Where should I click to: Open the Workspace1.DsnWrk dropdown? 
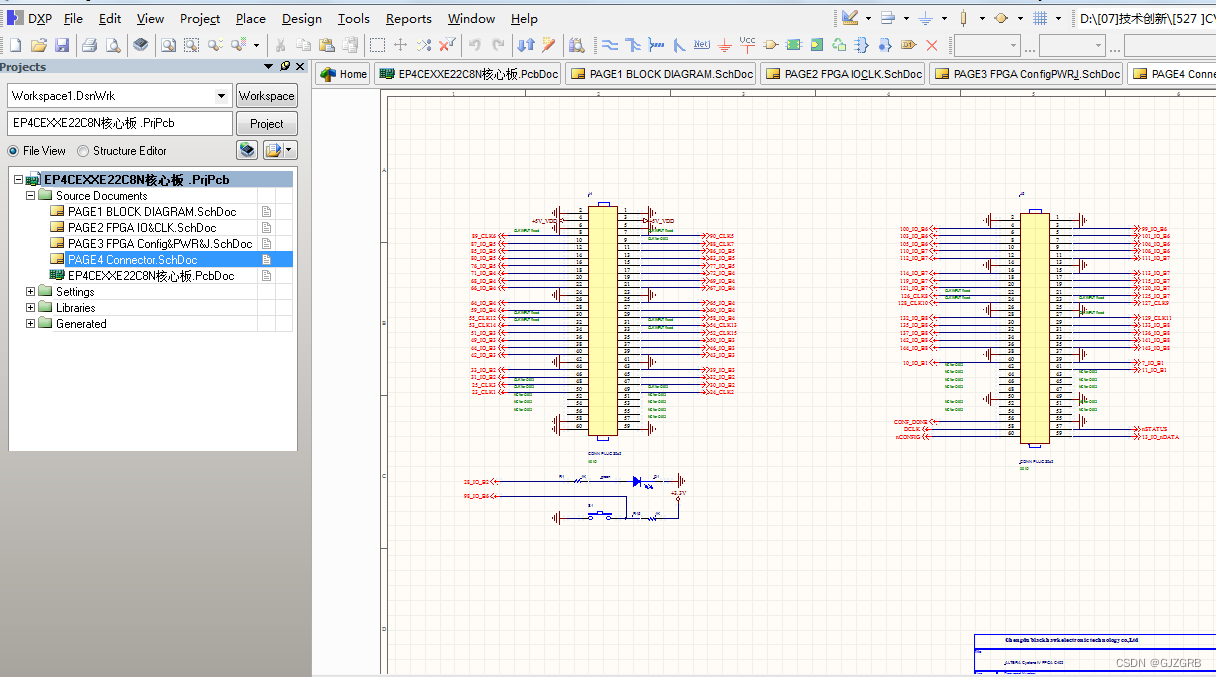coord(222,96)
